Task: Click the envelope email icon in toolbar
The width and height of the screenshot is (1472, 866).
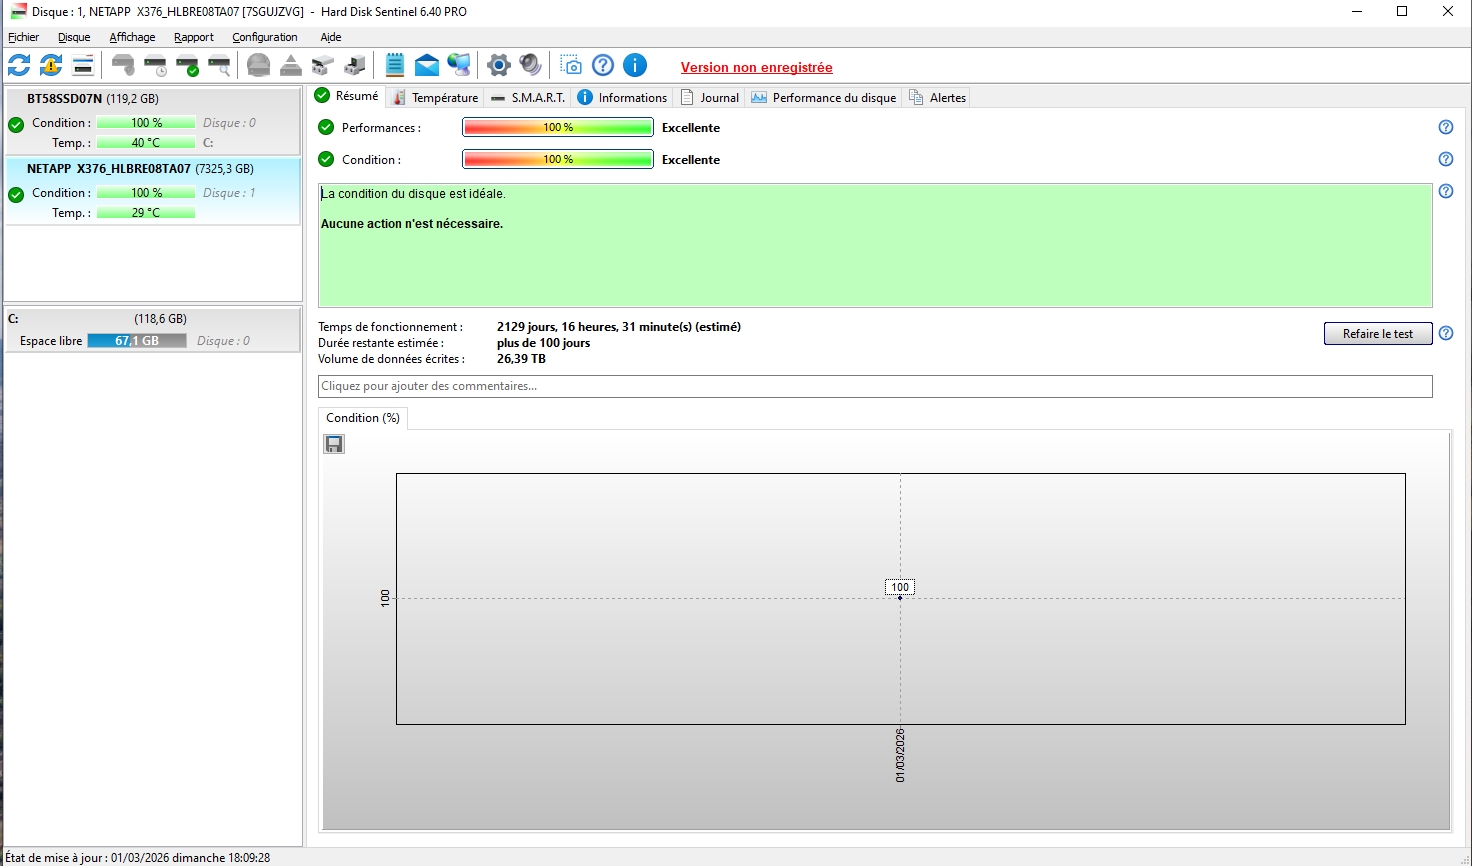Action: pyautogui.click(x=427, y=66)
